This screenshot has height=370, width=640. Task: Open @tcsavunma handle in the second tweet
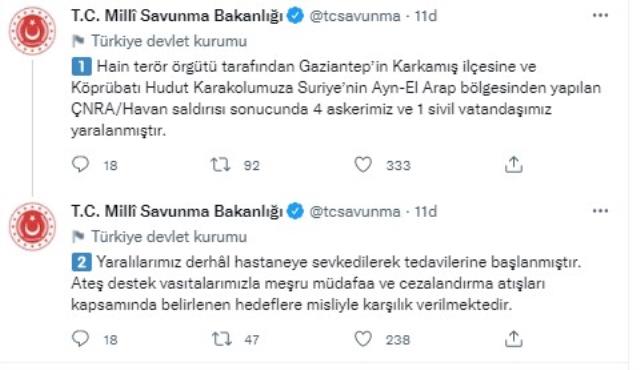pyautogui.click(x=355, y=211)
